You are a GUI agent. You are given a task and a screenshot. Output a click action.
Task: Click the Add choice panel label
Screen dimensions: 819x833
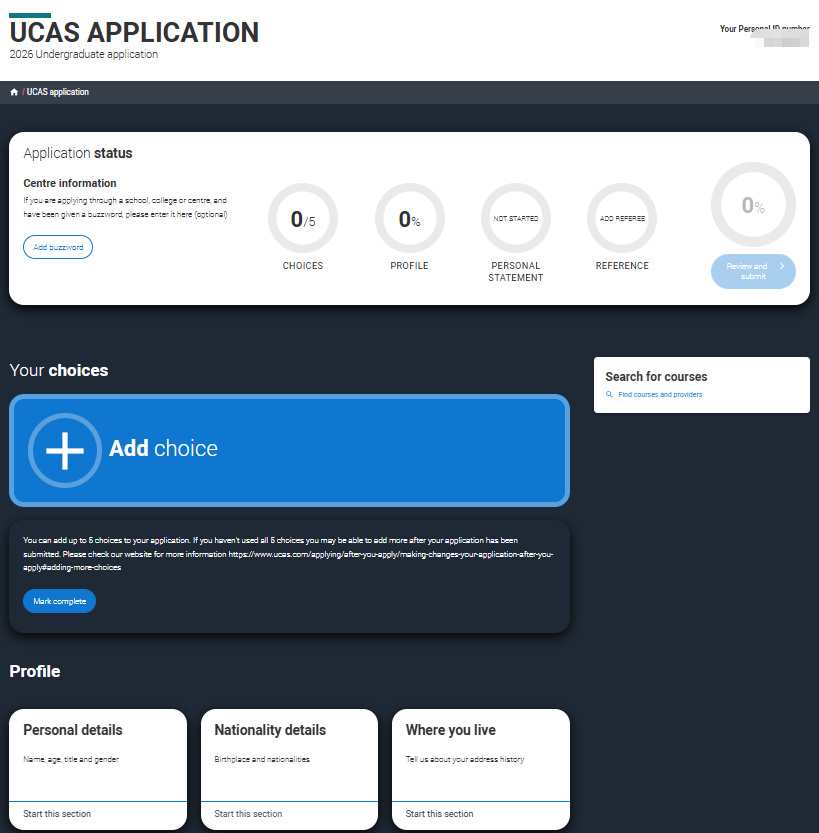163,448
